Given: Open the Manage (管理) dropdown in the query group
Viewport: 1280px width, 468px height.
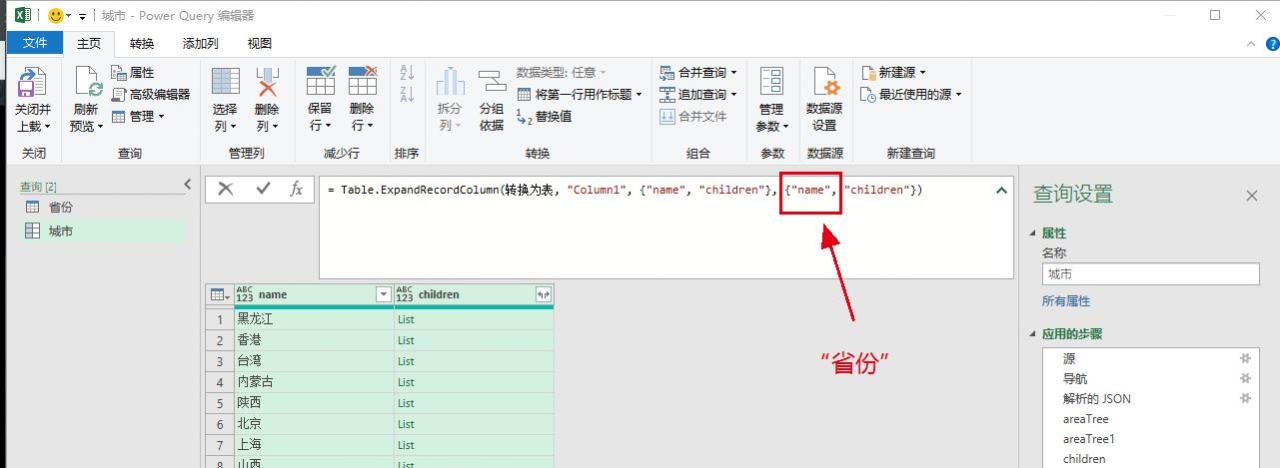Looking at the screenshot, I should tap(138, 116).
